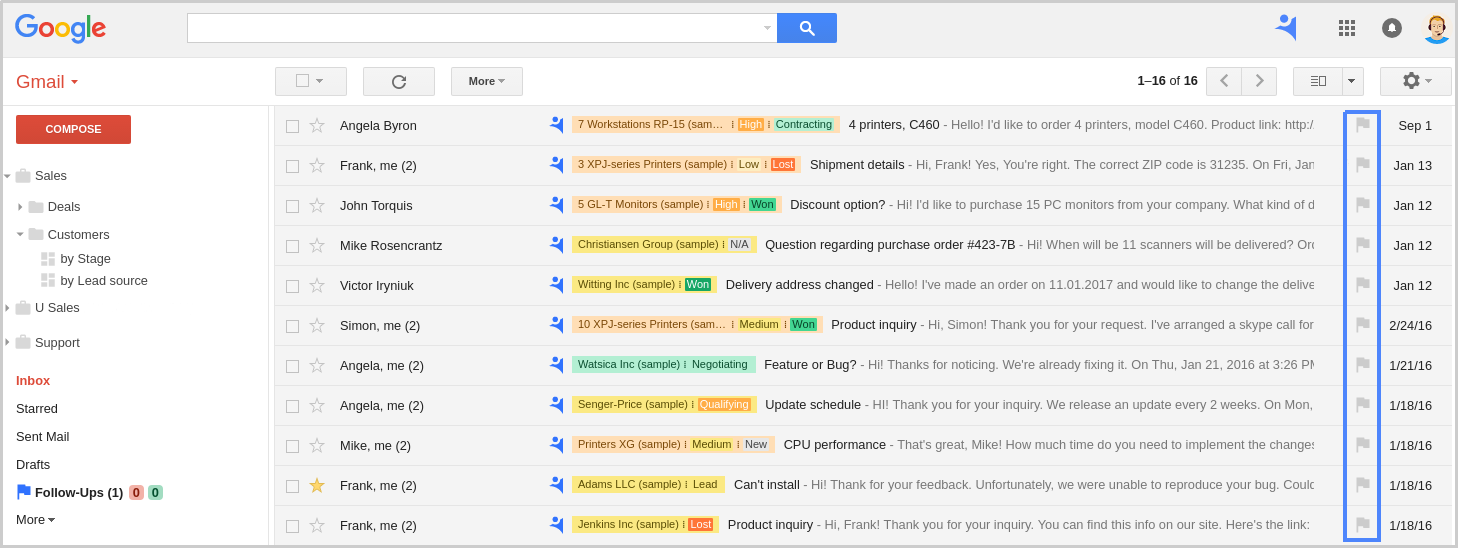Viewport: 1458px width, 548px height.
Task: Select the Mike, me email checkbox
Action: pos(292,446)
